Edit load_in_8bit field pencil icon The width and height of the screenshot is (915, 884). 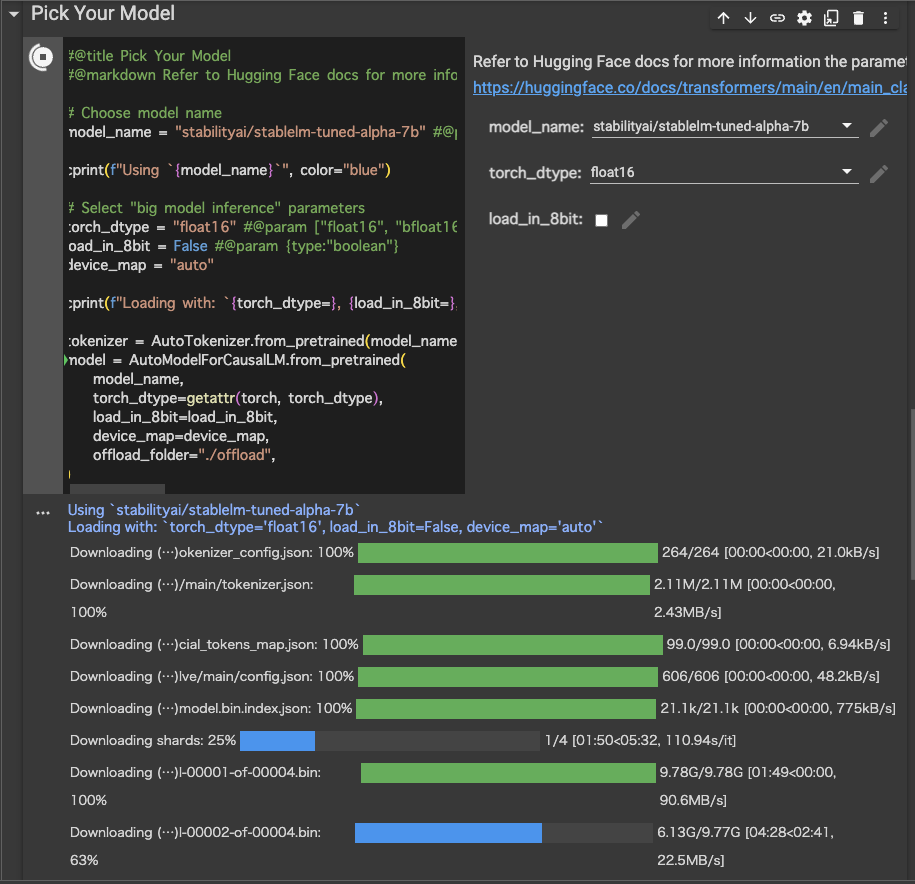click(631, 220)
